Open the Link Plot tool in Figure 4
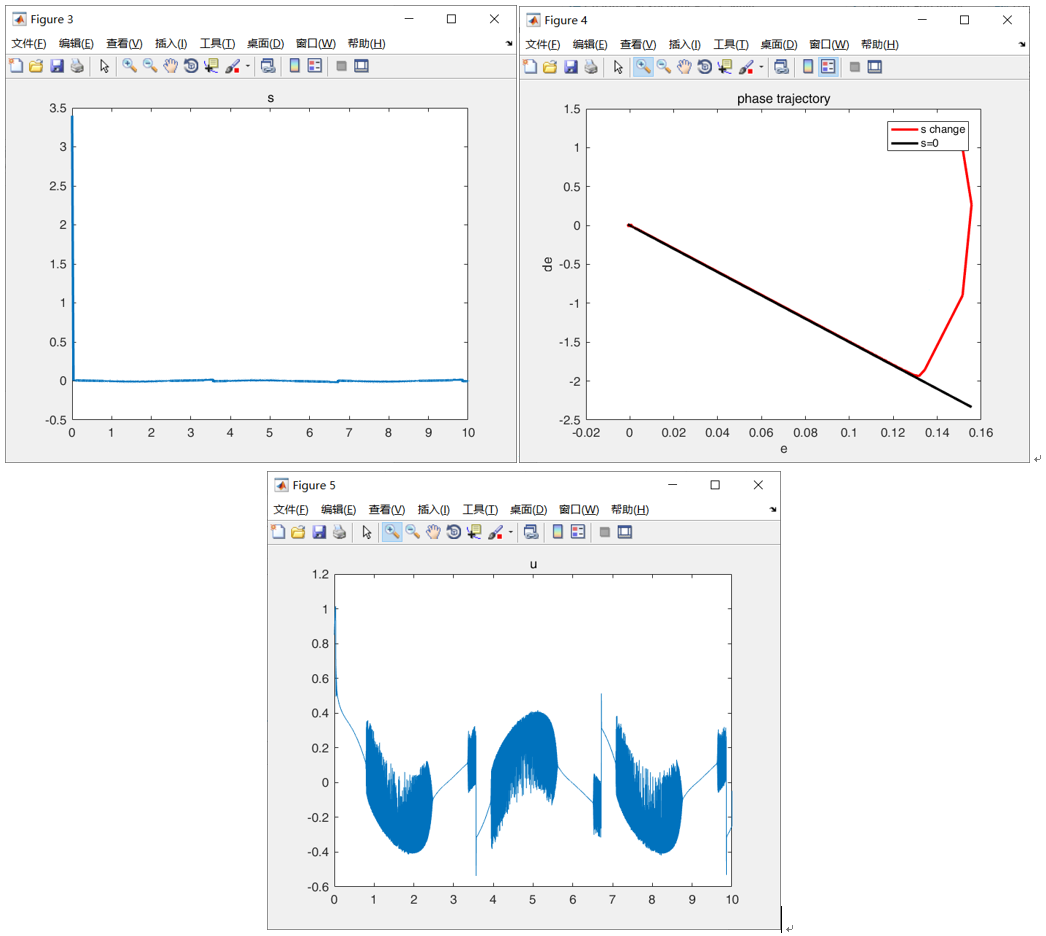The image size is (1046, 936). coord(783,67)
